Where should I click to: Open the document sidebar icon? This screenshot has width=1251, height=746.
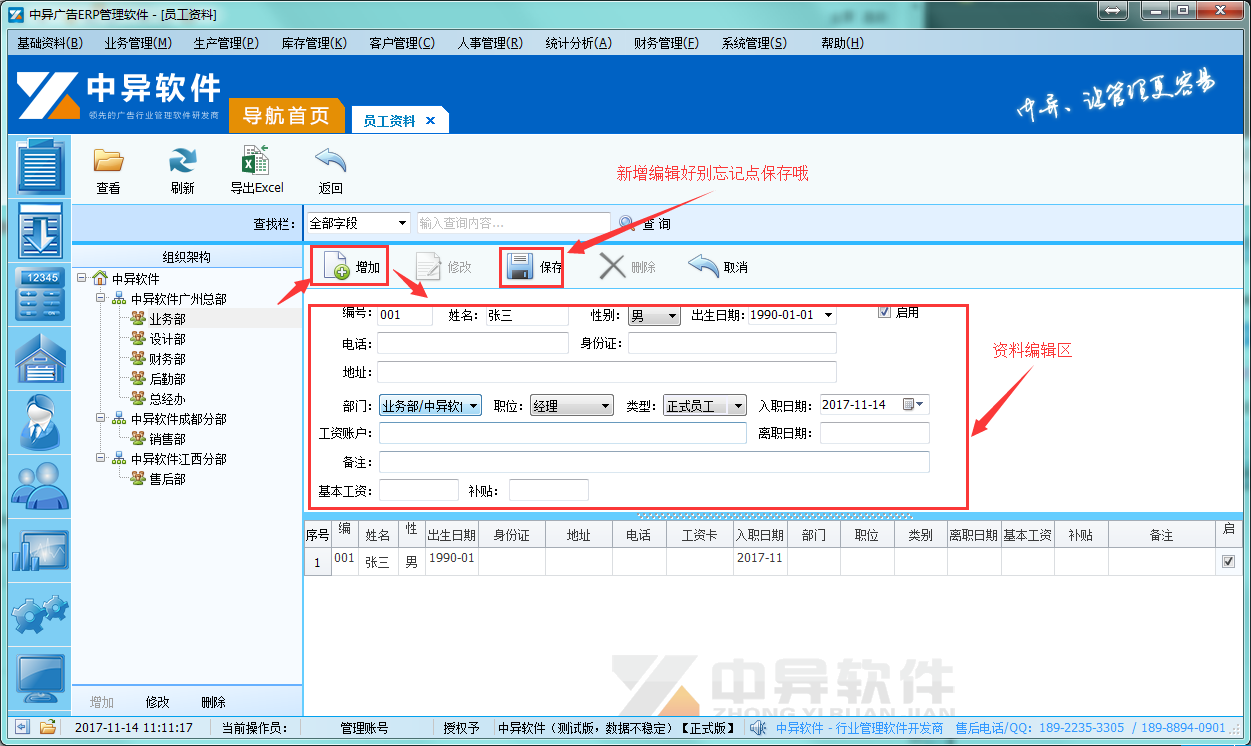point(40,167)
